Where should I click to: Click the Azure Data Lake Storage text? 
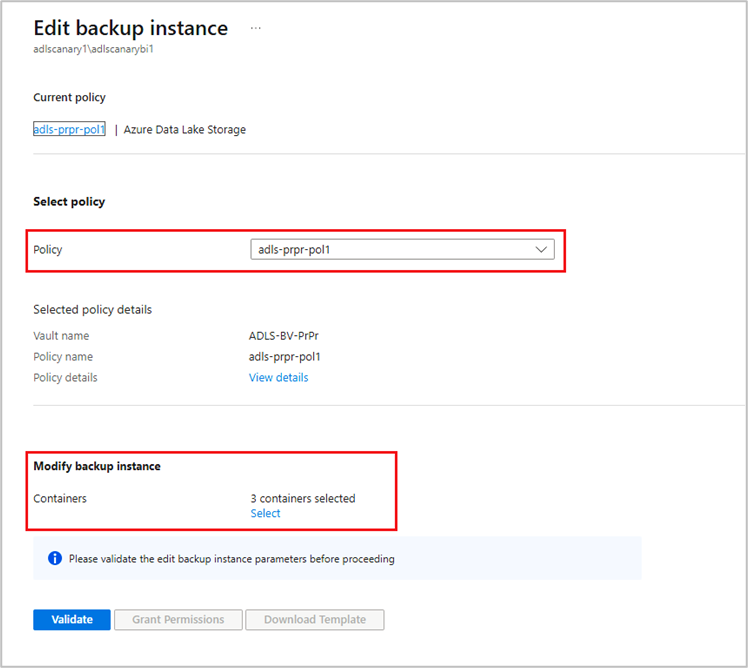click(x=185, y=130)
